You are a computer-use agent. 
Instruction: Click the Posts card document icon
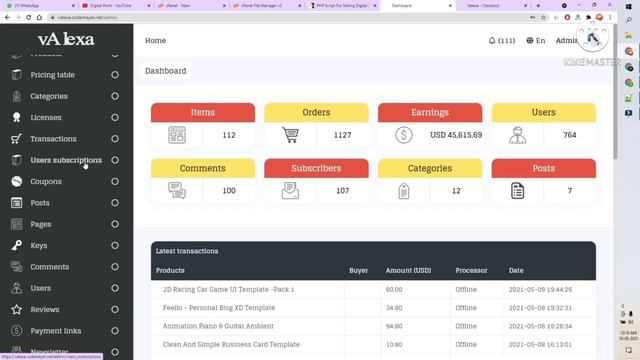coord(518,191)
